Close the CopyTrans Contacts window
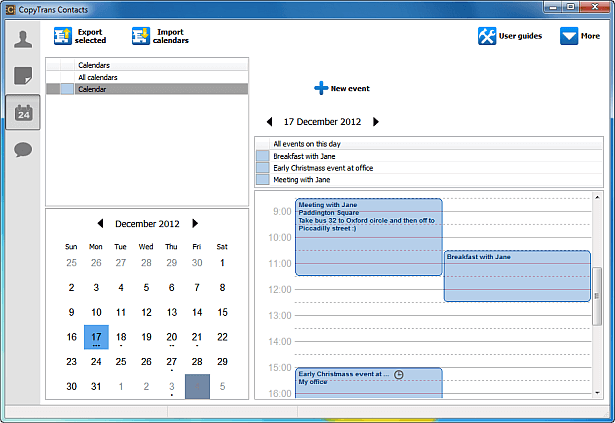Screen dimensions: 615x423 point(595,7)
